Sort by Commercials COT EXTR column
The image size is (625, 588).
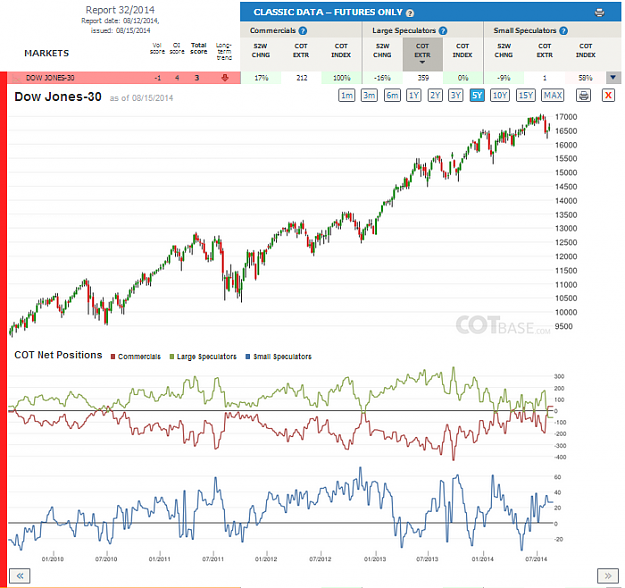click(301, 51)
